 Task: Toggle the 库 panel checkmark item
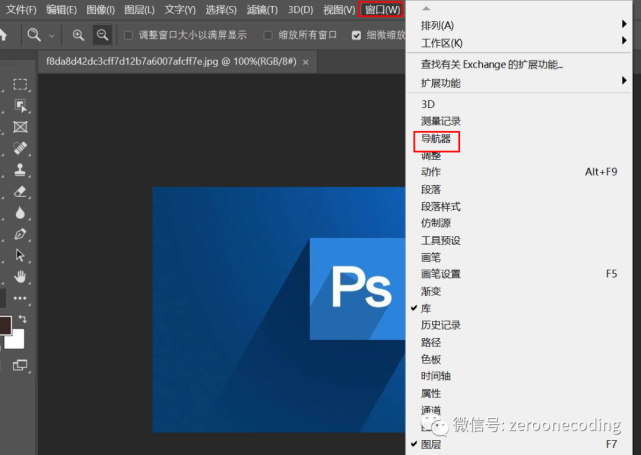[519, 308]
